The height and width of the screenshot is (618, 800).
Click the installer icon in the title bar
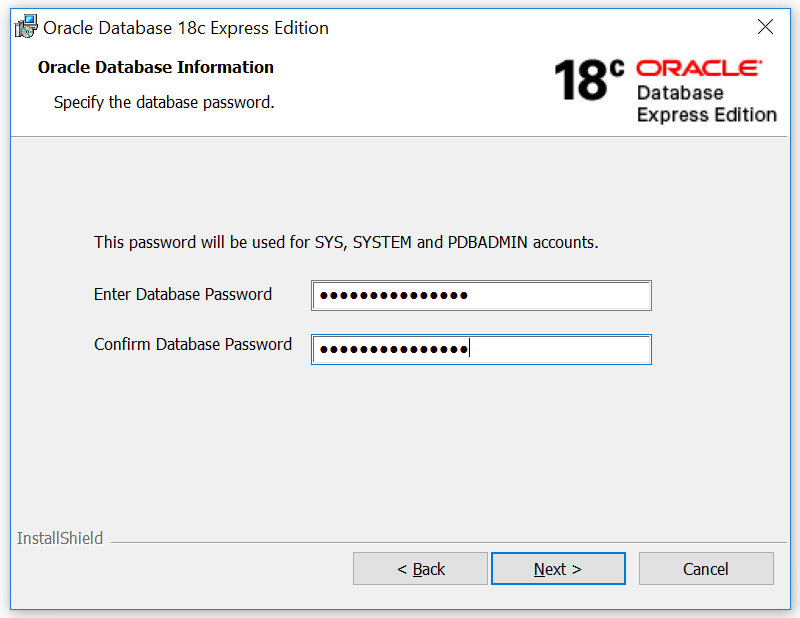click(x=26, y=28)
